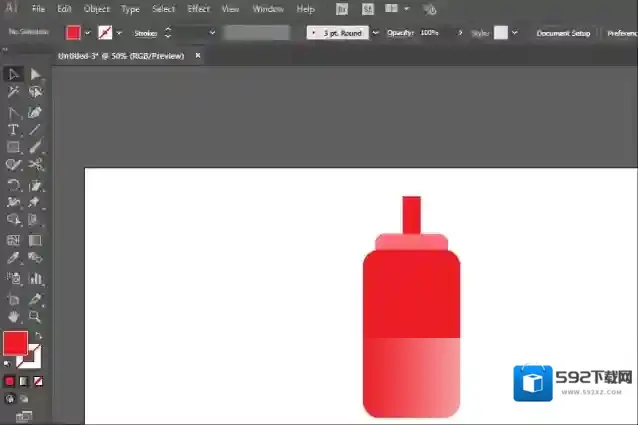Image resolution: width=638 pixels, height=425 pixels.
Task: Open the Style dropdown arrow
Action: [515, 32]
